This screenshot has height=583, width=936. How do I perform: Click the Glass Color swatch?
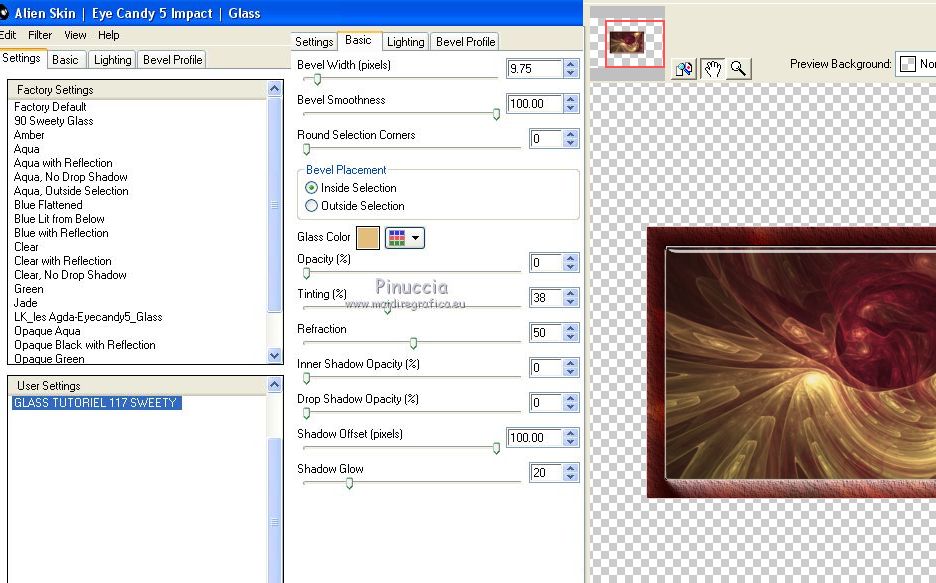point(368,238)
